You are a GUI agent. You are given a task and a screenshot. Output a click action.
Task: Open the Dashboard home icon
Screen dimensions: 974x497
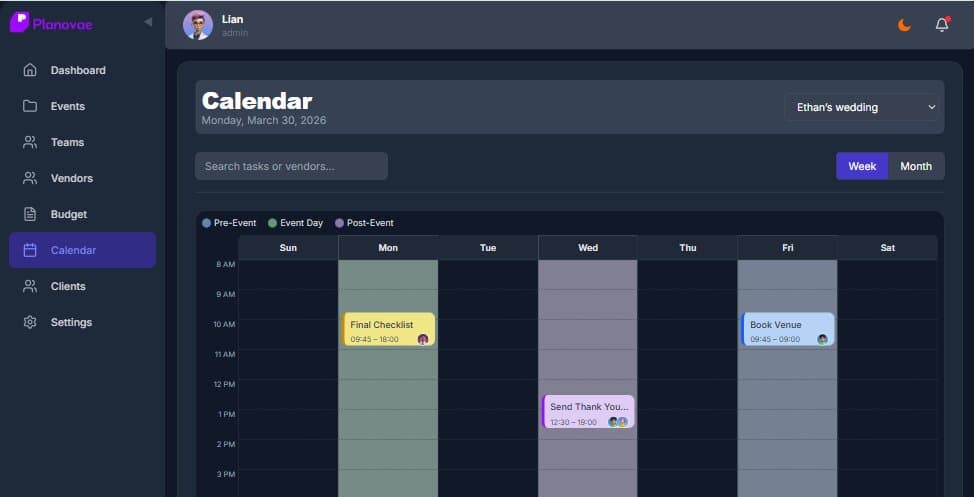click(30, 70)
